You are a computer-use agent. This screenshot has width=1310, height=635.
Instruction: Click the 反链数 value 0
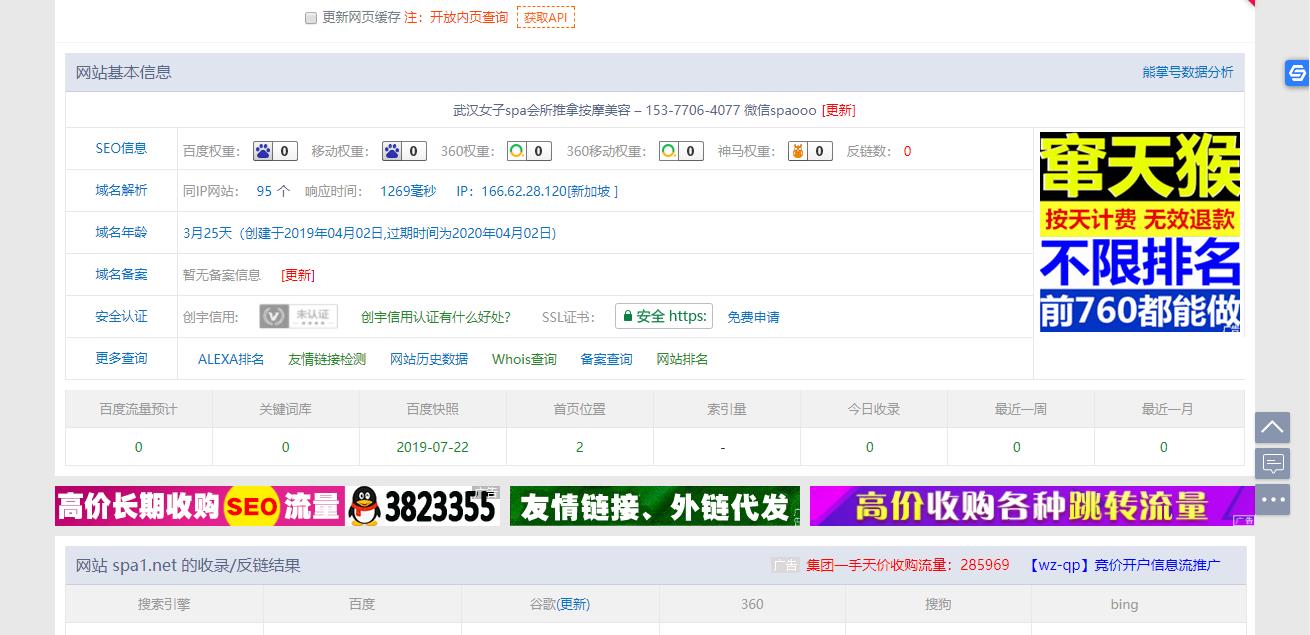pos(907,151)
